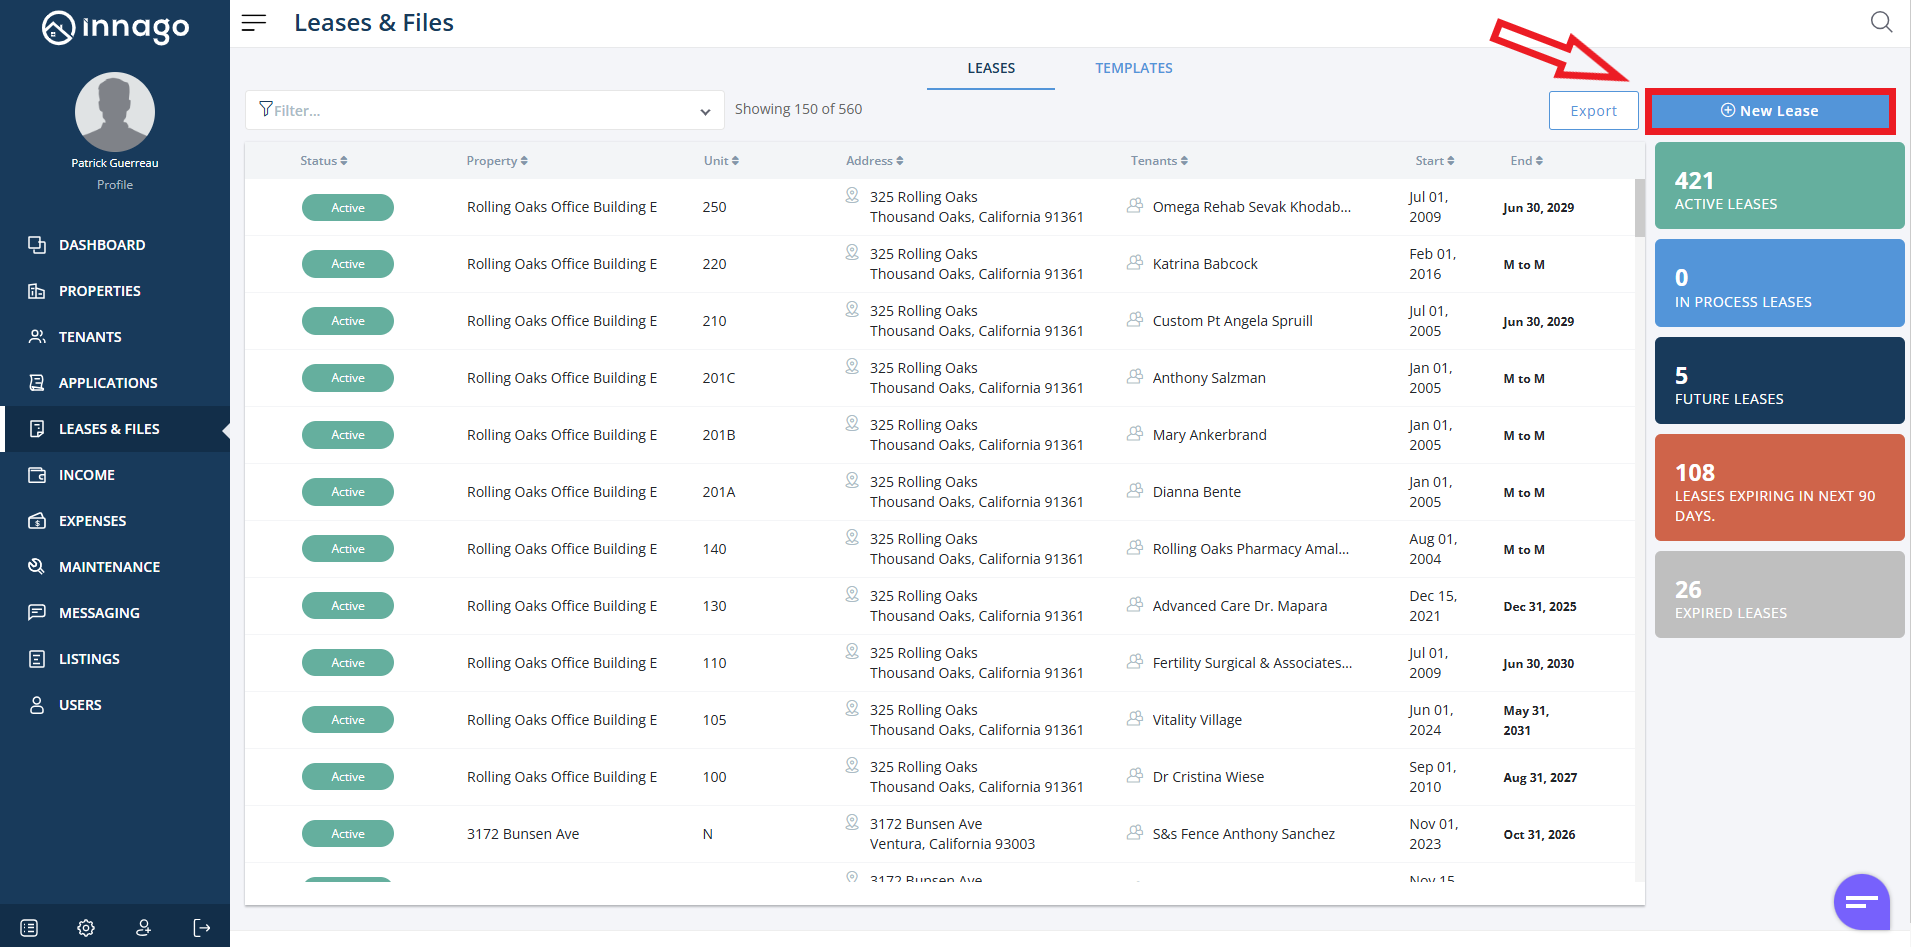This screenshot has height=947, width=1911.
Task: Click the lease table vertical scrollbar
Action: click(1639, 208)
